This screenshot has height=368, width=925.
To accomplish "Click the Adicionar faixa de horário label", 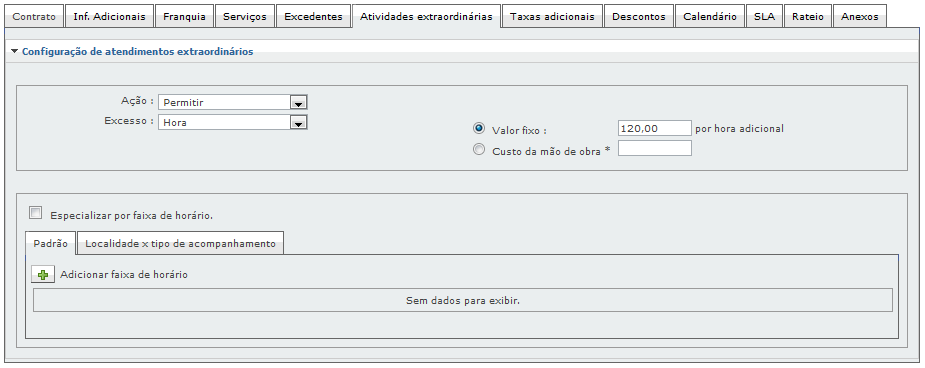I will (x=124, y=275).
